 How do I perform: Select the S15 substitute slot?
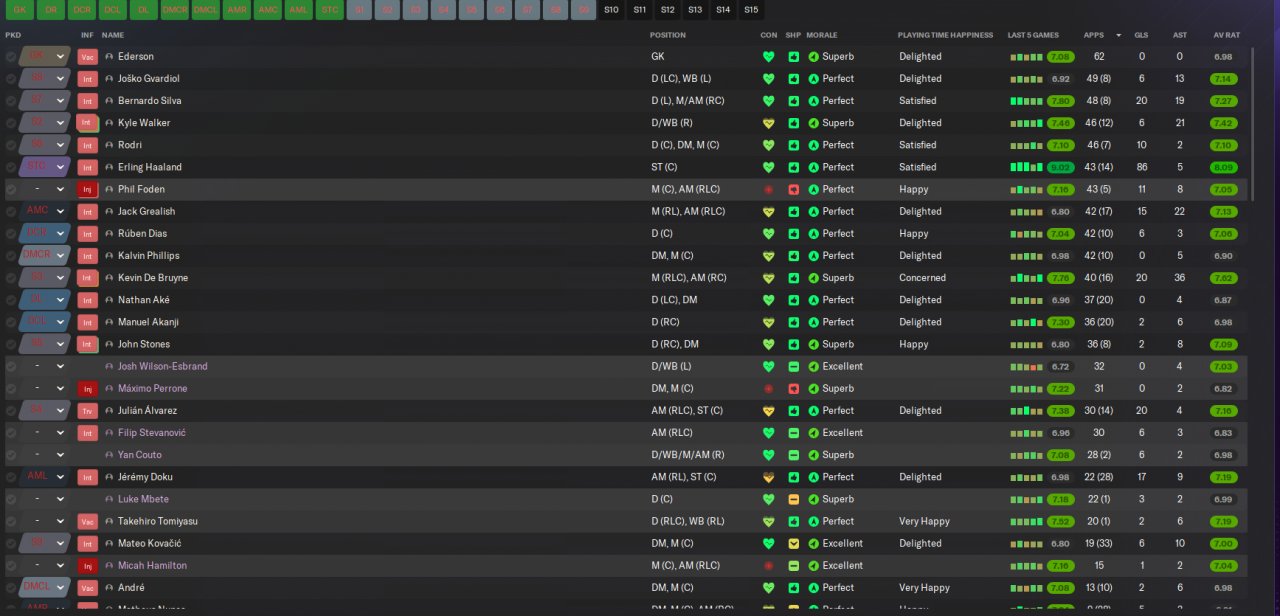click(x=751, y=10)
